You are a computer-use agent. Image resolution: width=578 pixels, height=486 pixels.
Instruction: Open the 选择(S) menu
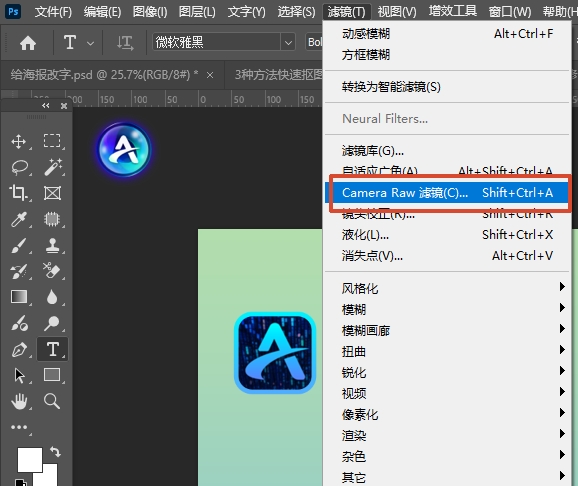point(296,12)
